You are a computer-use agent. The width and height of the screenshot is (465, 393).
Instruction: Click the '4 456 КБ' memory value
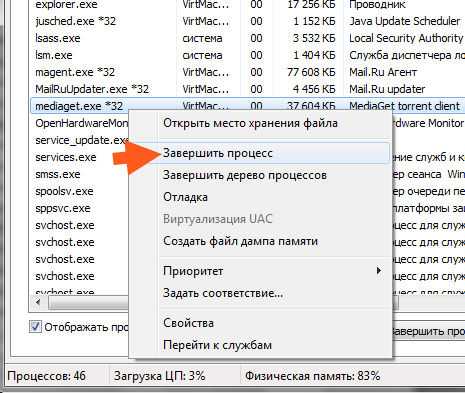314,89
